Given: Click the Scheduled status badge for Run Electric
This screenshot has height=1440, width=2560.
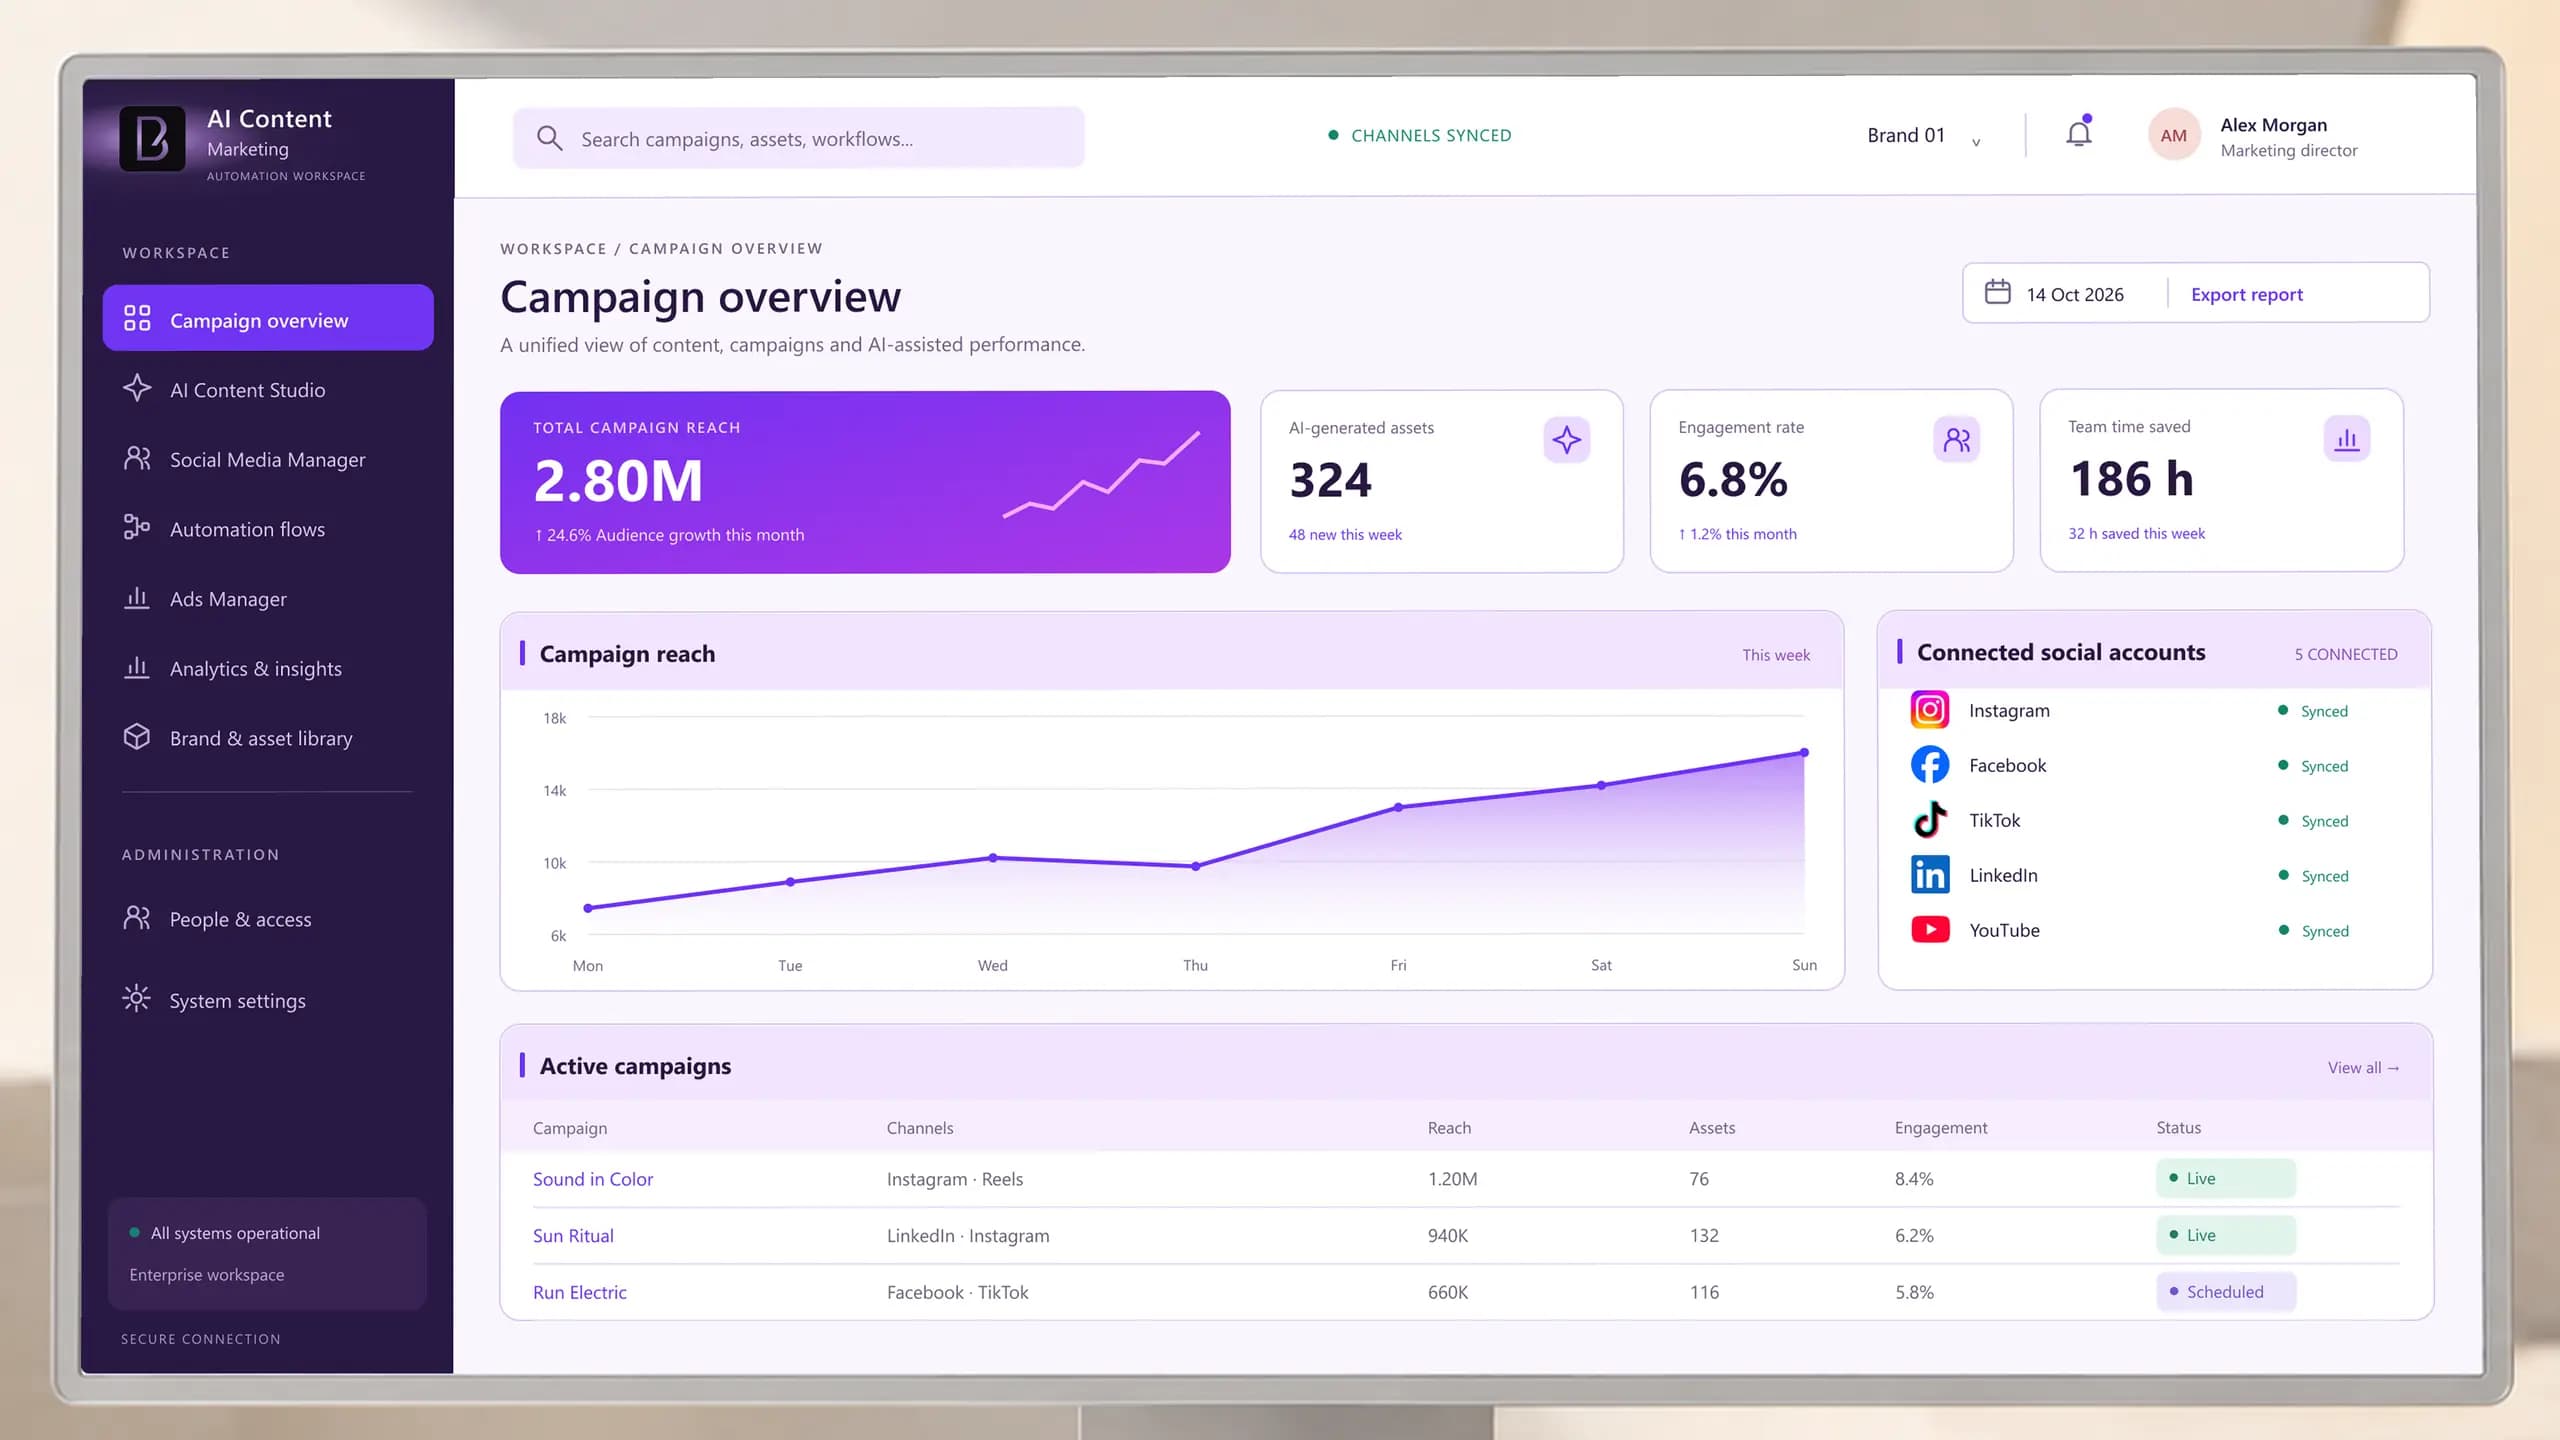Looking at the screenshot, I should click(2225, 1292).
